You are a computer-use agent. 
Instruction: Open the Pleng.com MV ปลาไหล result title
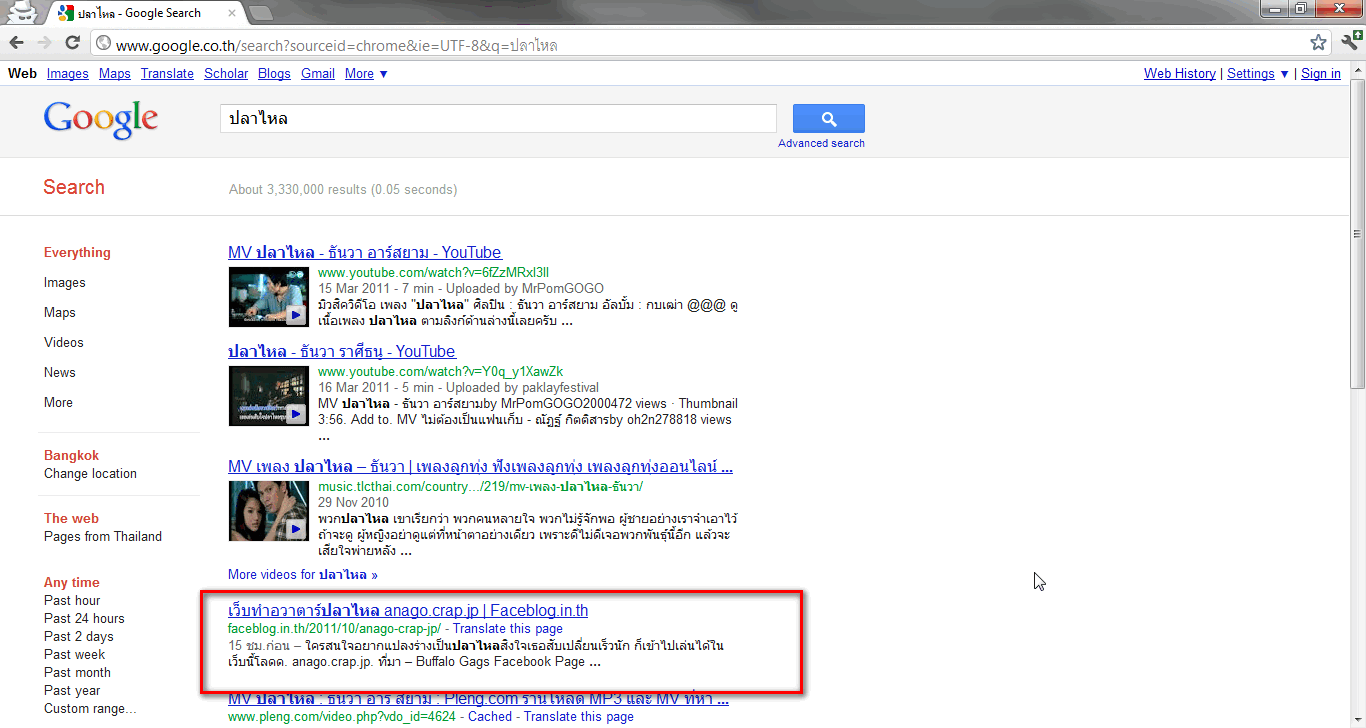pyautogui.click(x=478, y=698)
